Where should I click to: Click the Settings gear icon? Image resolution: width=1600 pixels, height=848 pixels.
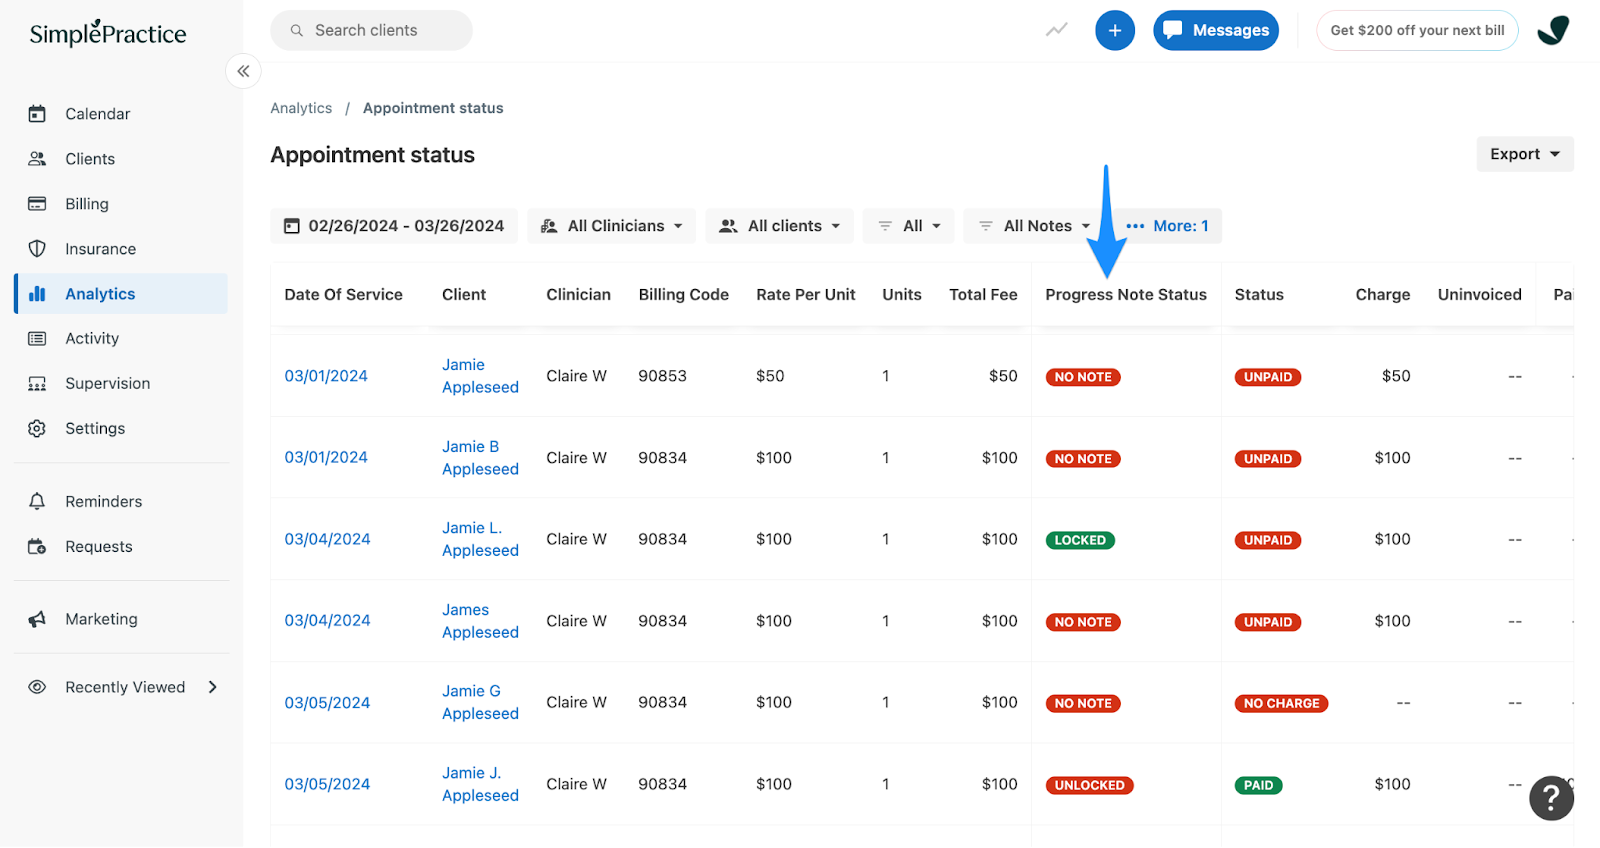pos(37,429)
